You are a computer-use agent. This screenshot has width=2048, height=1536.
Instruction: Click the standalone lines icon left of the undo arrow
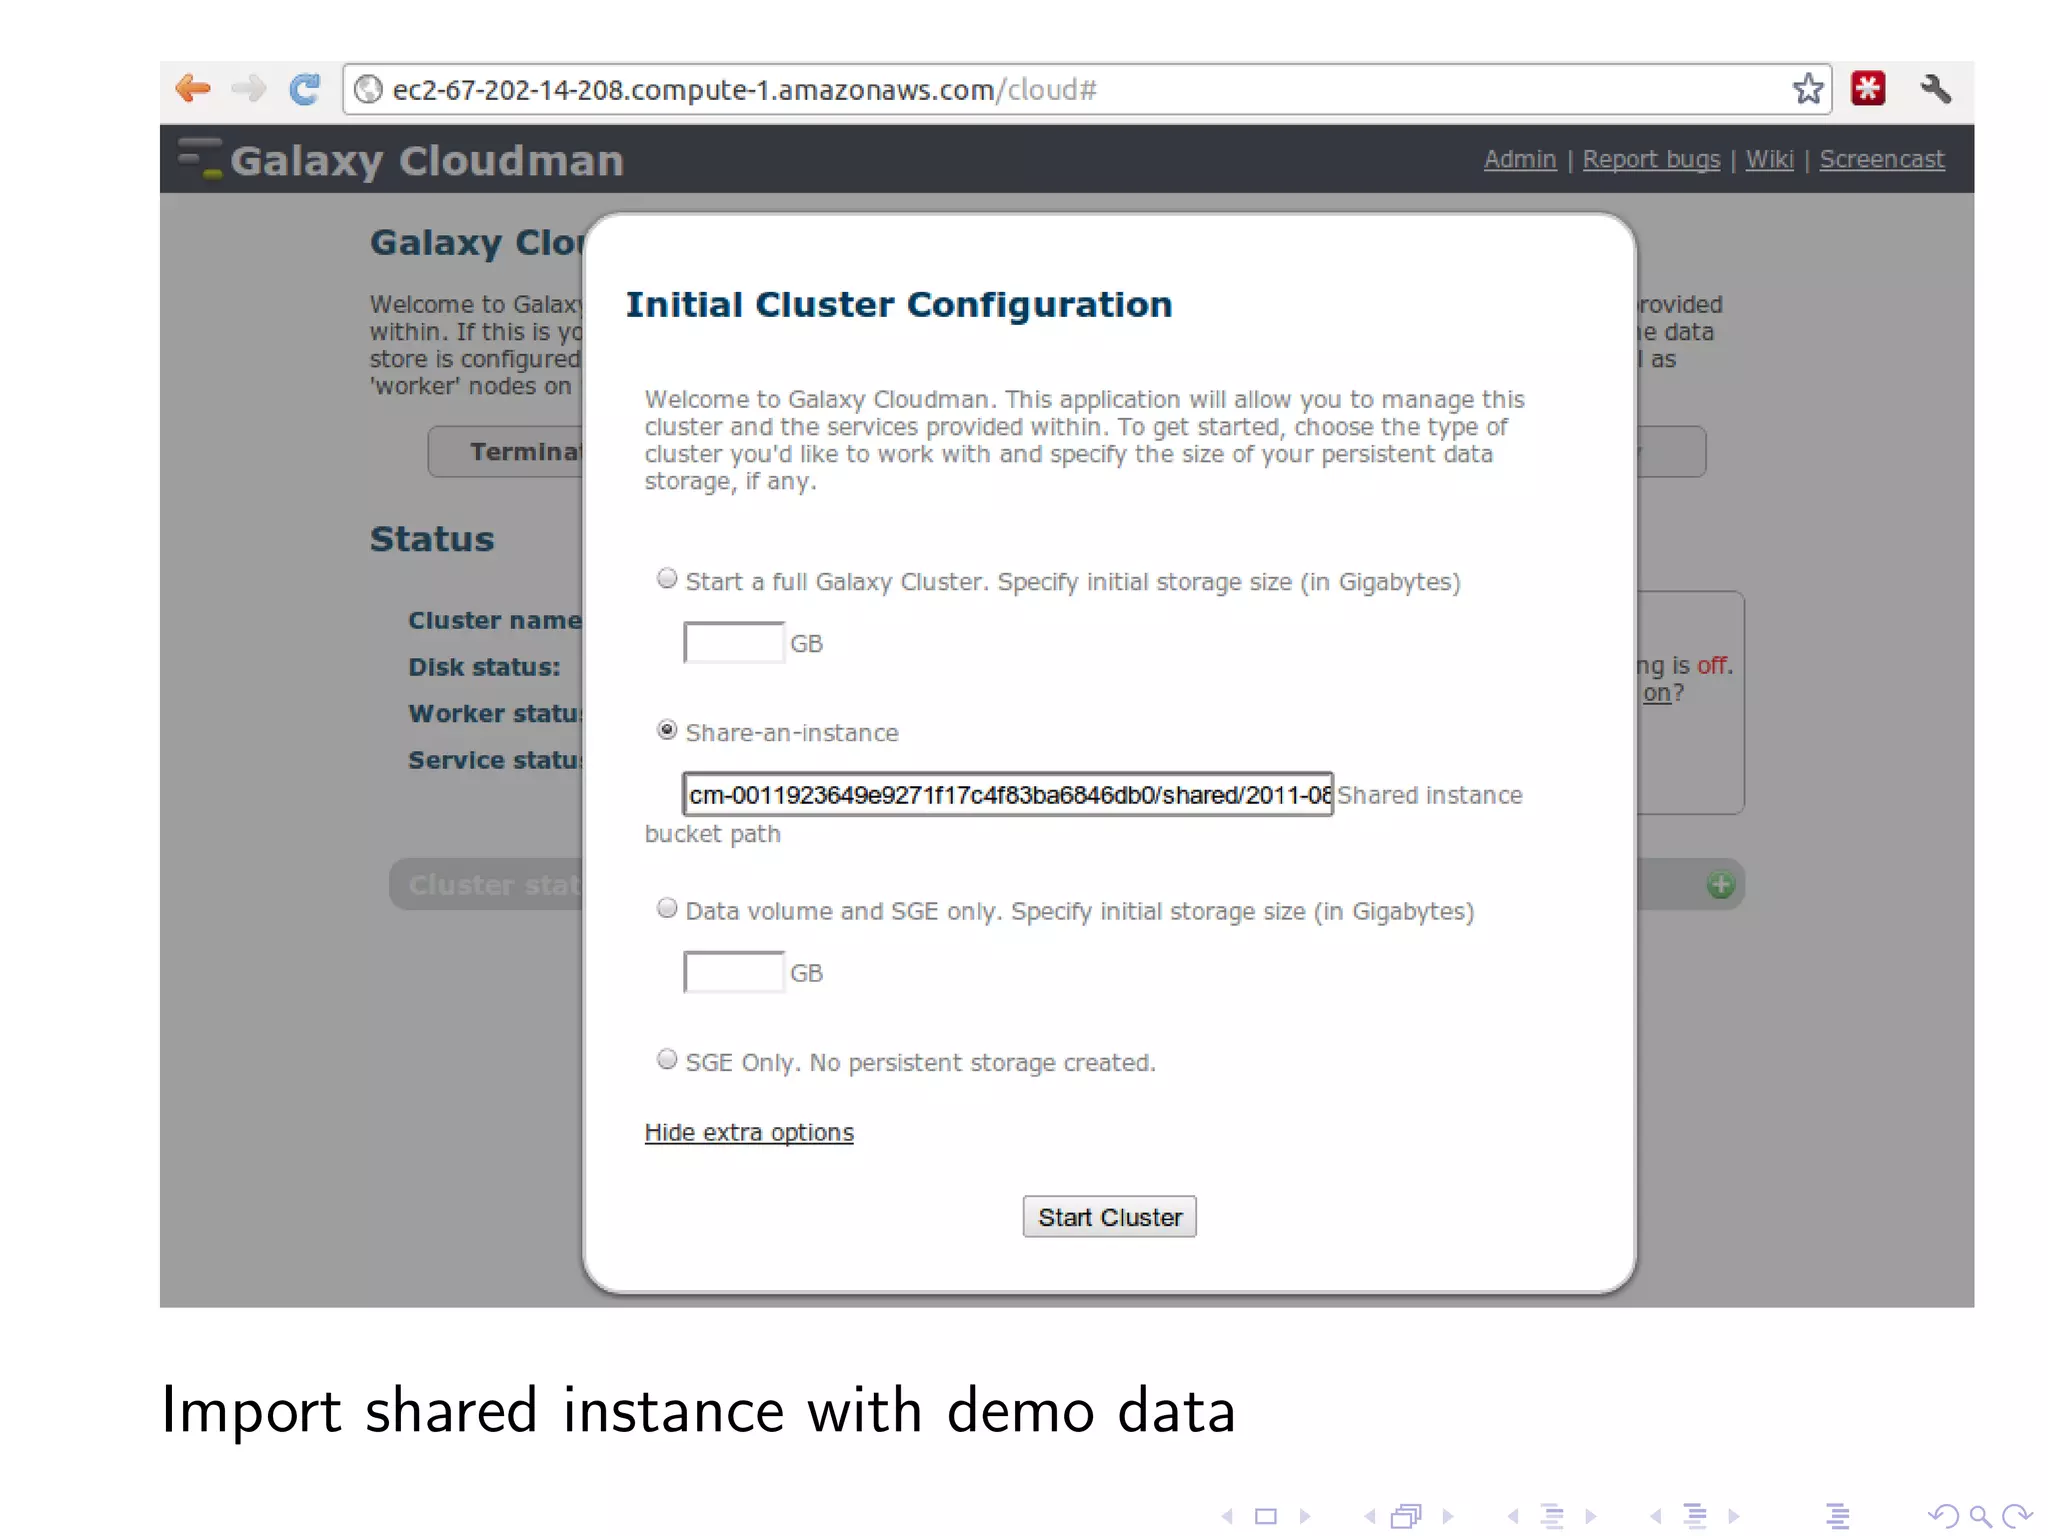click(x=1837, y=1516)
